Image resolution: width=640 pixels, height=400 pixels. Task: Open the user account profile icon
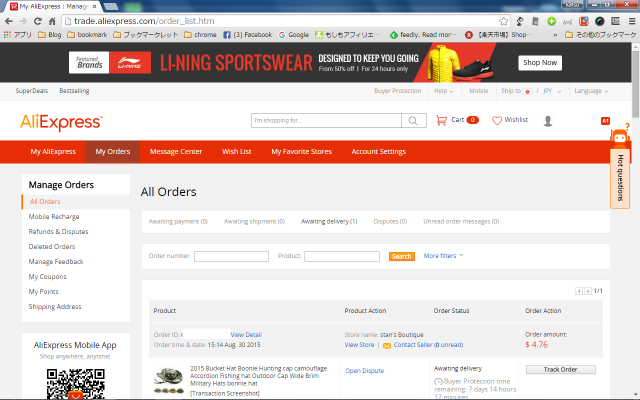(x=548, y=121)
